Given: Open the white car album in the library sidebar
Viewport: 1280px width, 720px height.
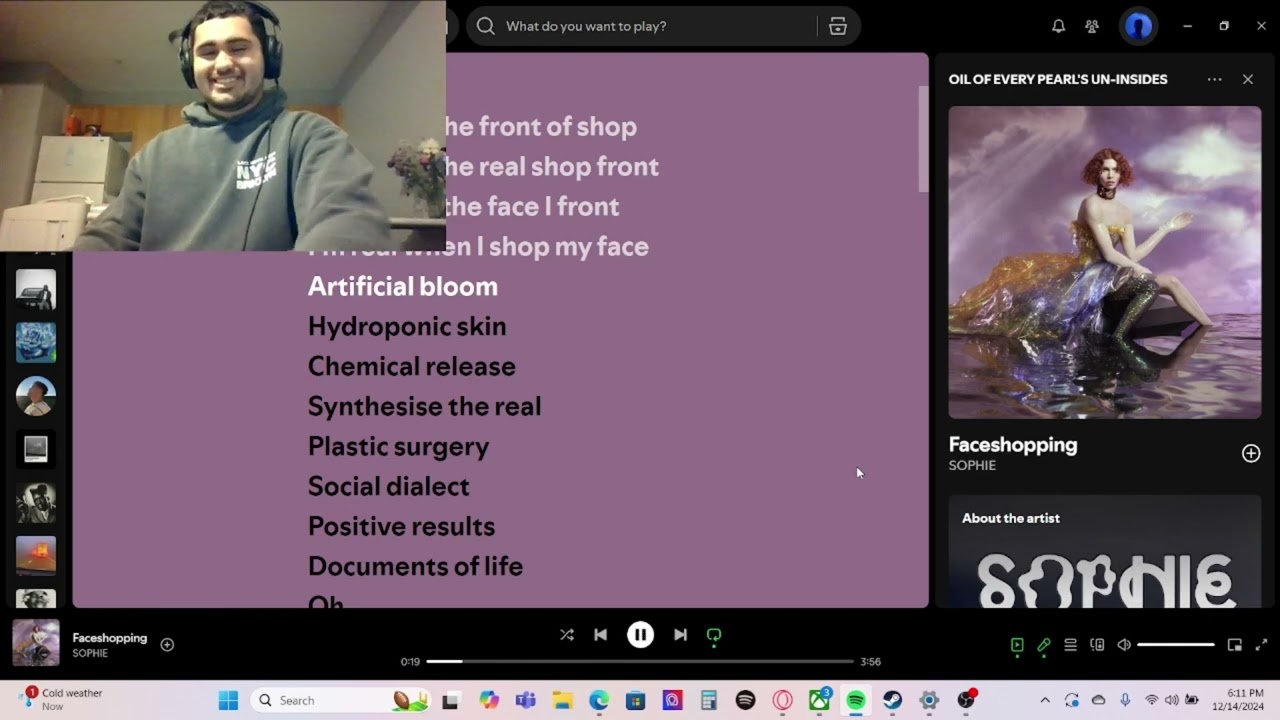Looking at the screenshot, I should tap(36, 289).
